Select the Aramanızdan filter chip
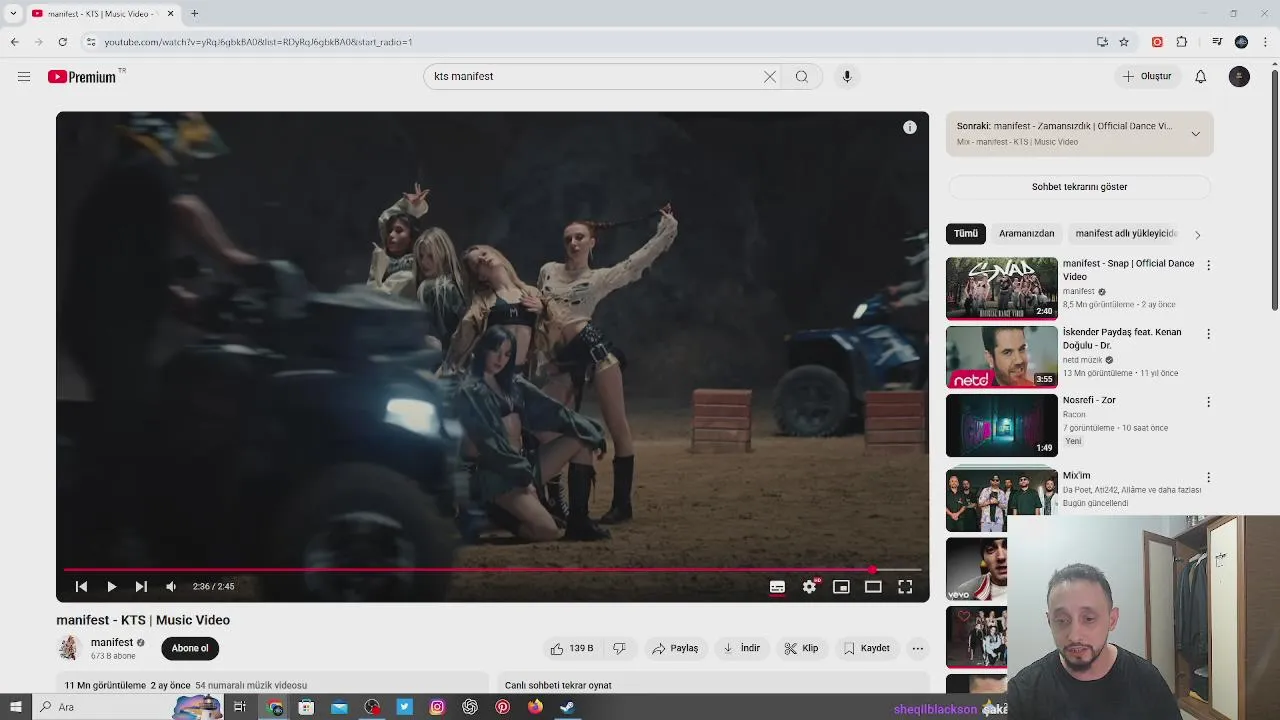The image size is (1280, 720). pos(1027,233)
